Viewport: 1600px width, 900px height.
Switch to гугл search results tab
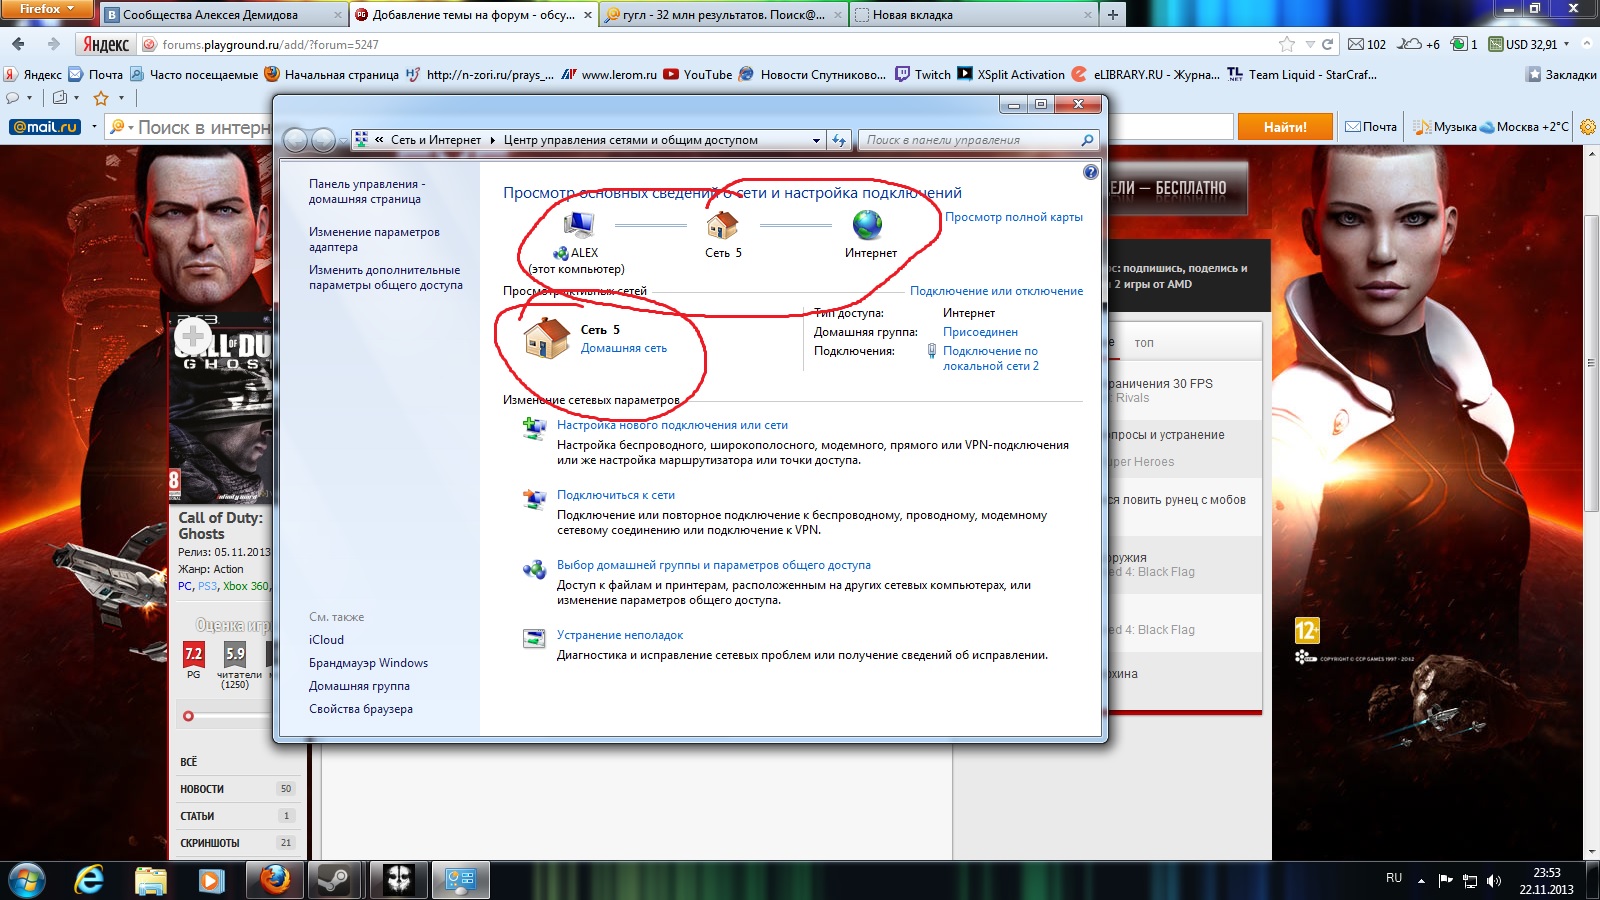[x=723, y=15]
